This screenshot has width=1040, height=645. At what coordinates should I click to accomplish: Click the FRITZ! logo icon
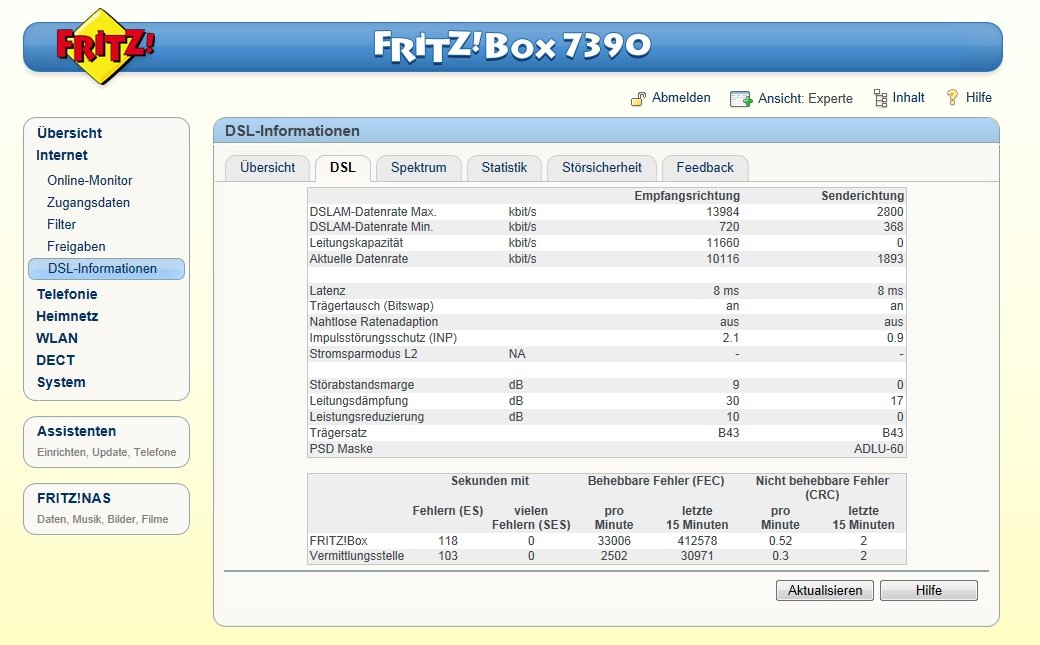[x=104, y=46]
